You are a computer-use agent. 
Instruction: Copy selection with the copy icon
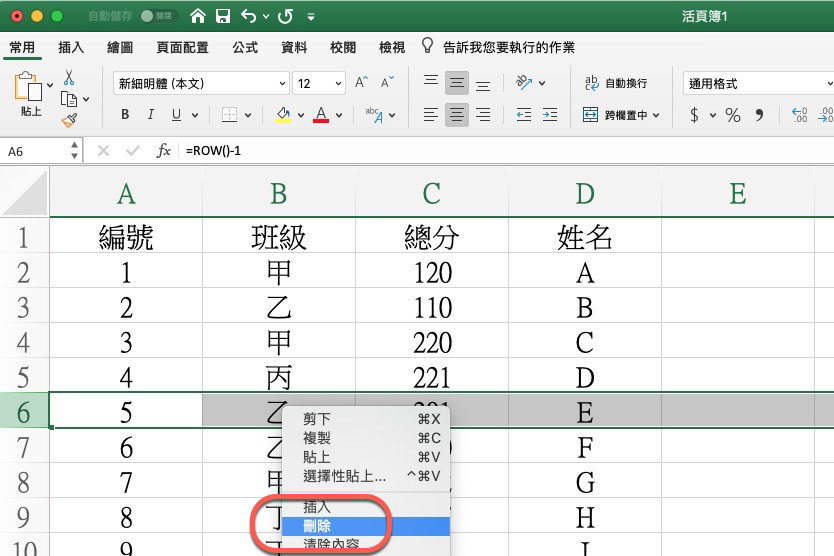pyautogui.click(x=69, y=99)
